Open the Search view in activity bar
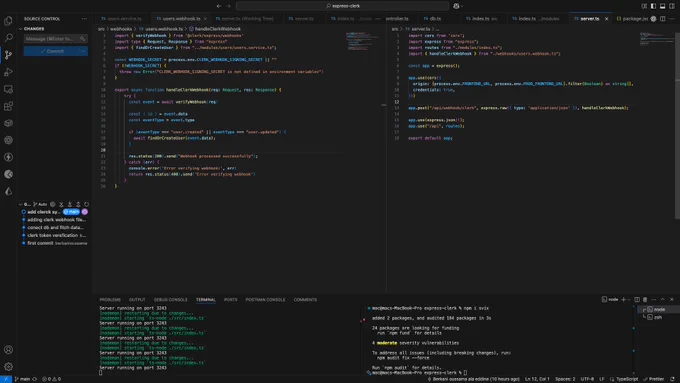The width and height of the screenshot is (680, 383). point(8,38)
